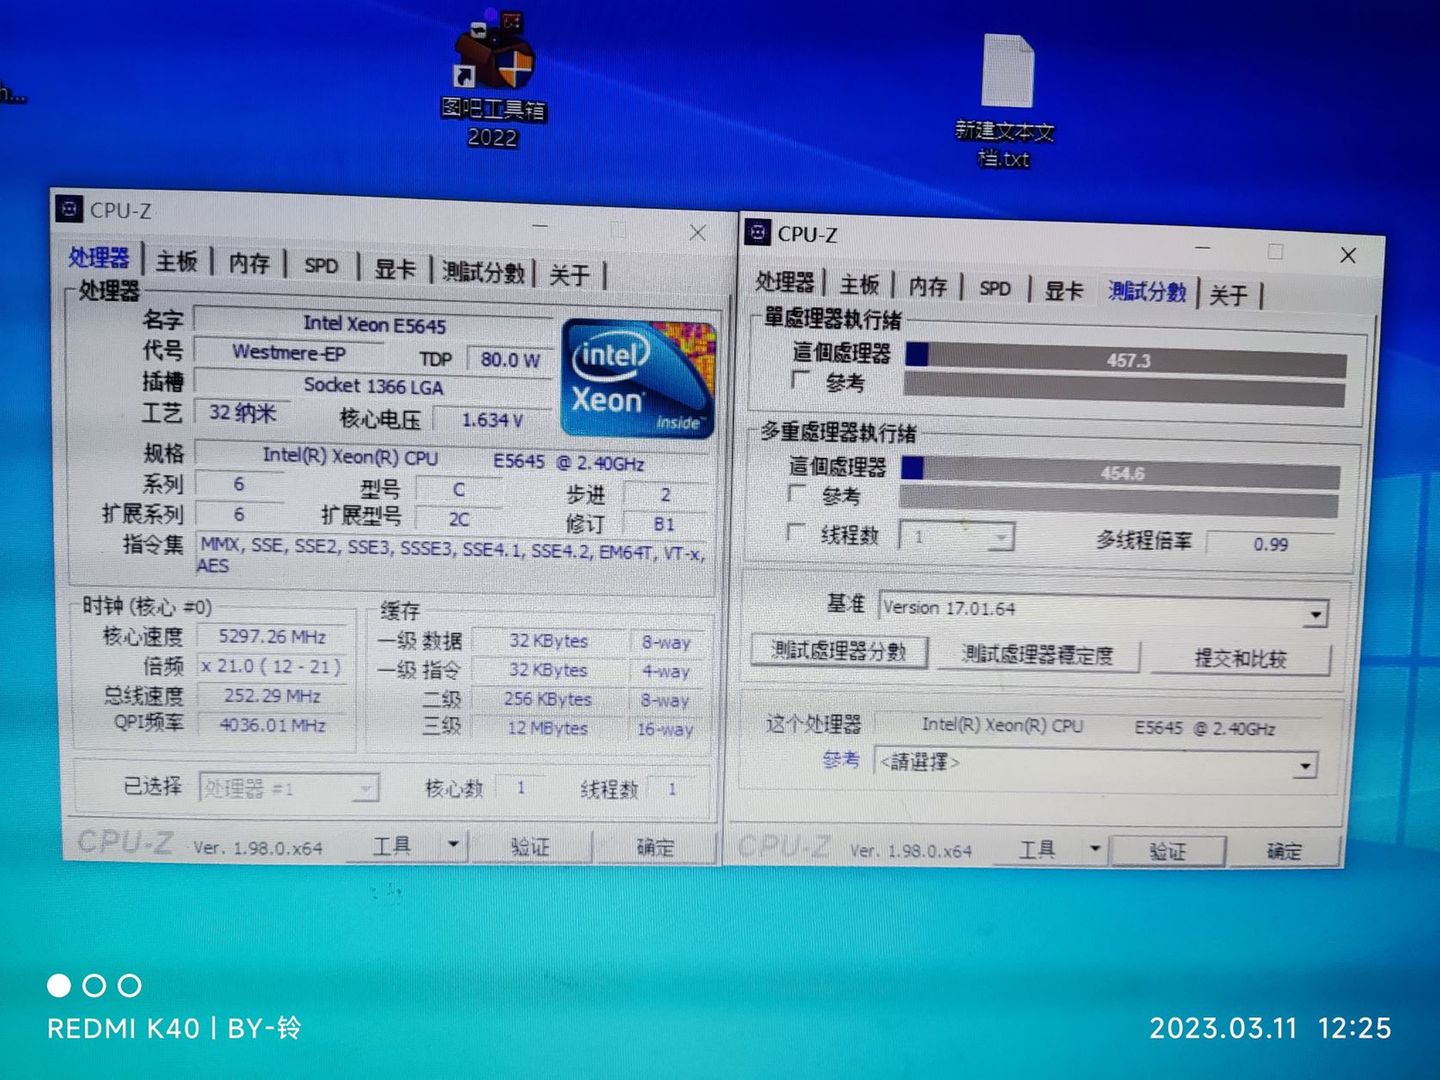This screenshot has height=1080, width=1440.
Task: Select 内存 tab in right CPU-Z window
Action: click(x=928, y=287)
